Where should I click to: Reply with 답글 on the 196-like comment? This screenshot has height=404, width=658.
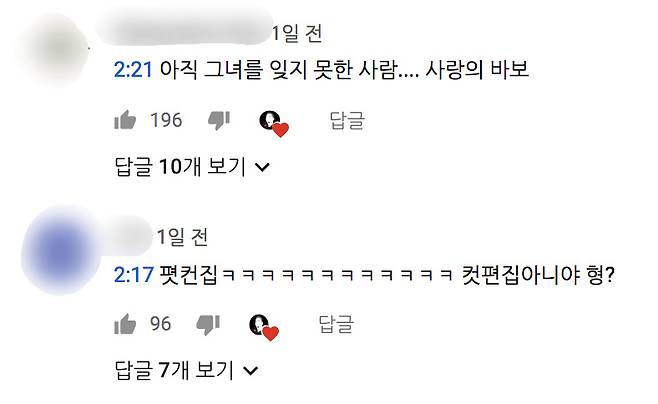tap(347, 120)
